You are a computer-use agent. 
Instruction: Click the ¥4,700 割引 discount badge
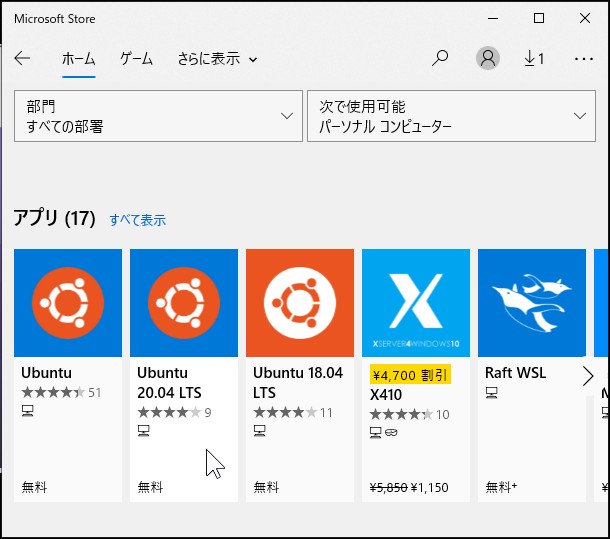coord(410,375)
